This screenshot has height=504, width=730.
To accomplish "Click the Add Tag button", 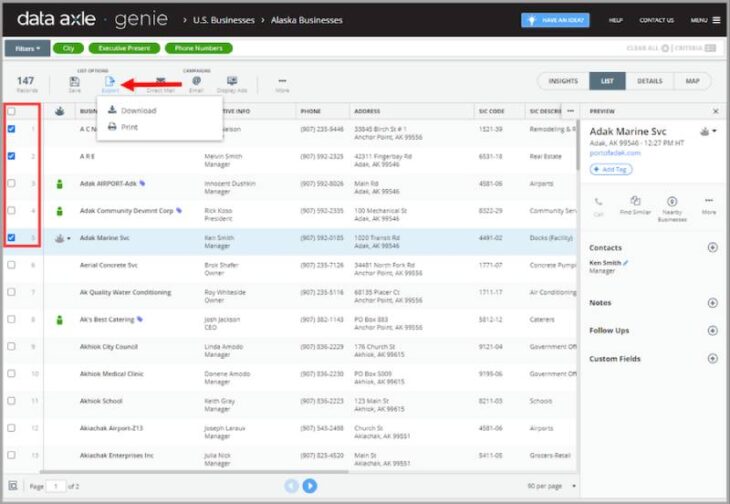I will [x=611, y=170].
